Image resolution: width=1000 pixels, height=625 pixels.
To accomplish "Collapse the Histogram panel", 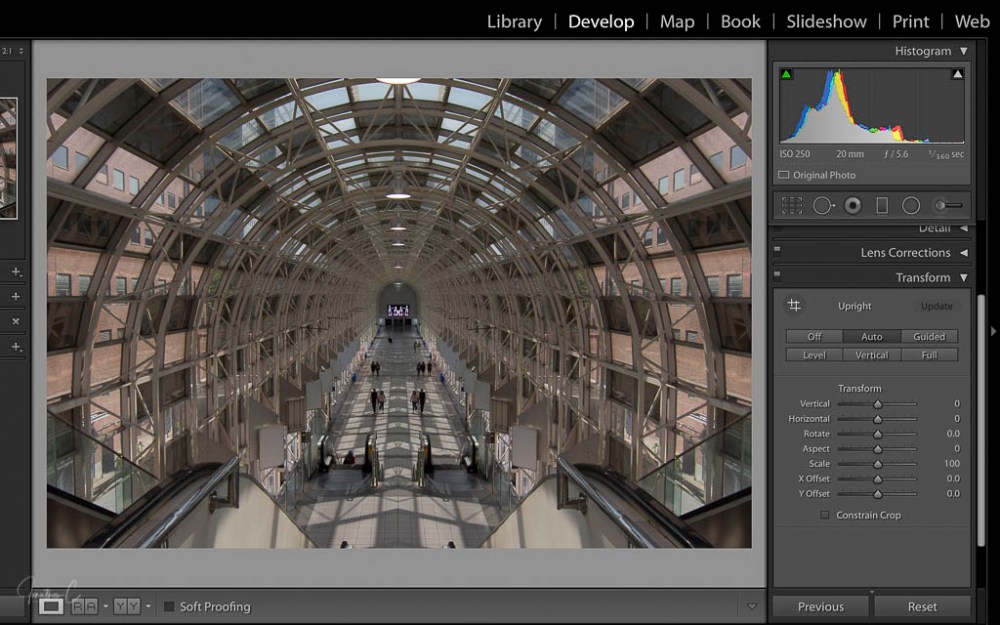I will [x=963, y=51].
